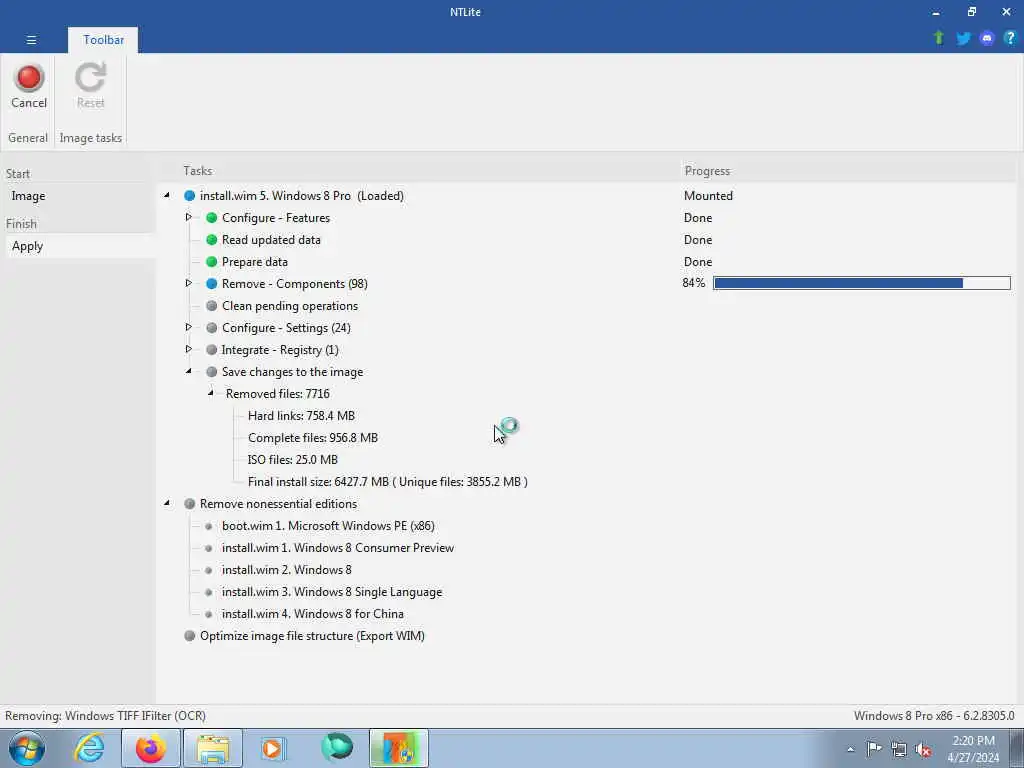Screen dimensions: 1024x768
Task: Select Optimize image file structure (Export WIM)
Action: tap(312, 635)
